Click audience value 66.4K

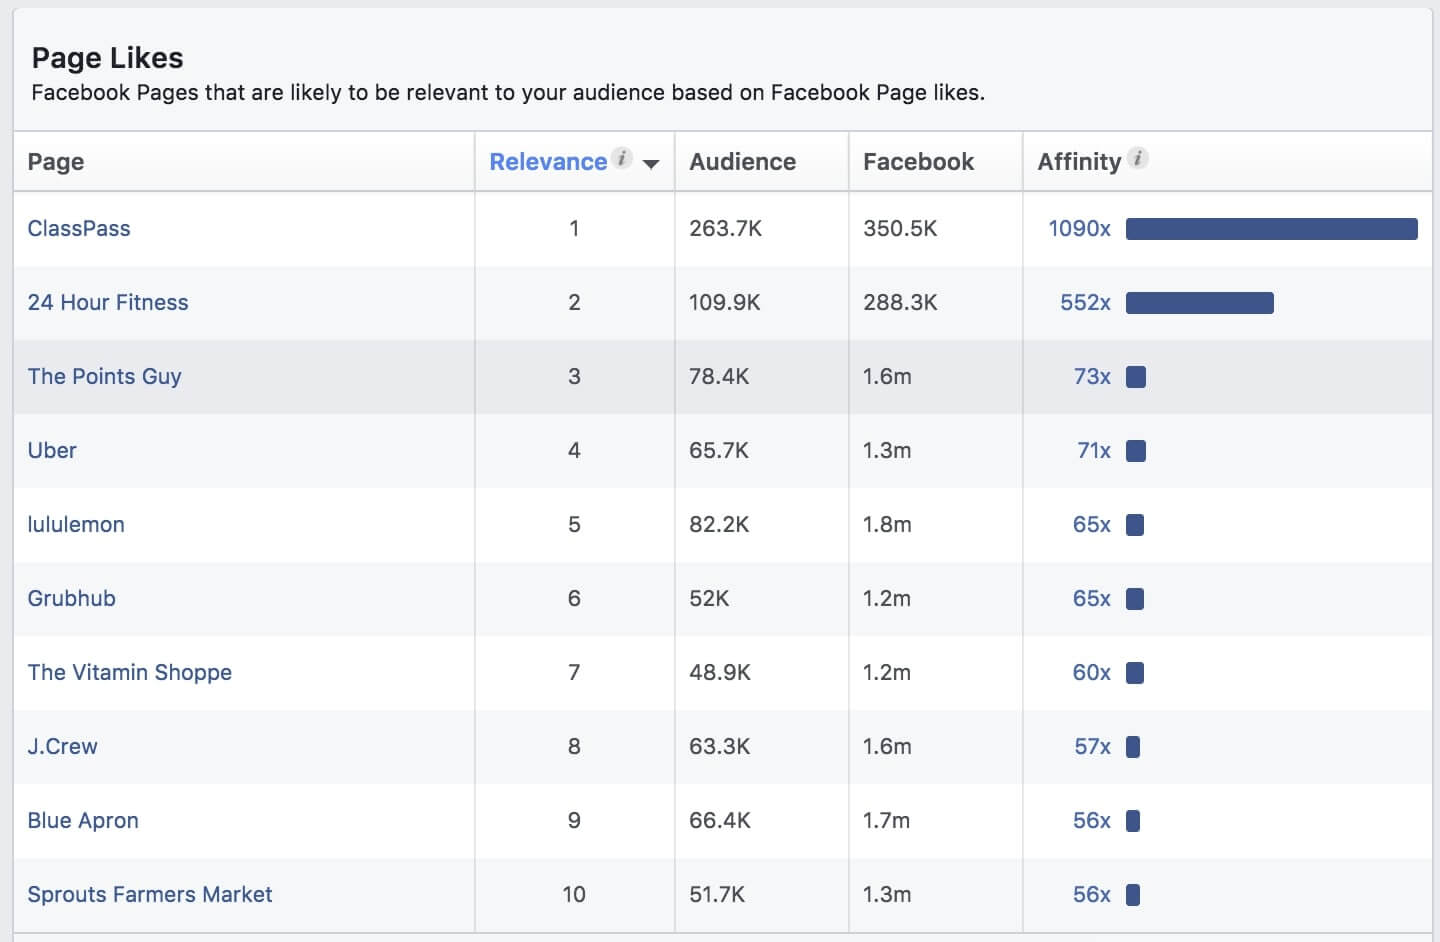(720, 820)
